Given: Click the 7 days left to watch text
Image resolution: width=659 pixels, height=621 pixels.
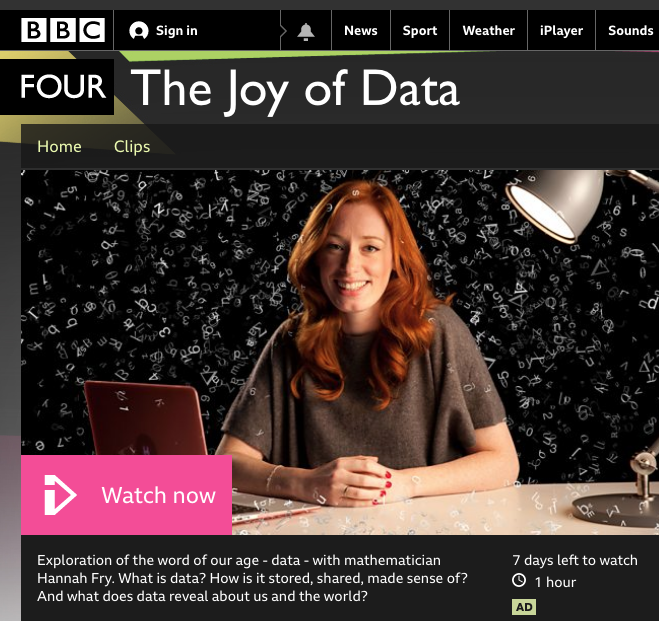Looking at the screenshot, I should [575, 560].
